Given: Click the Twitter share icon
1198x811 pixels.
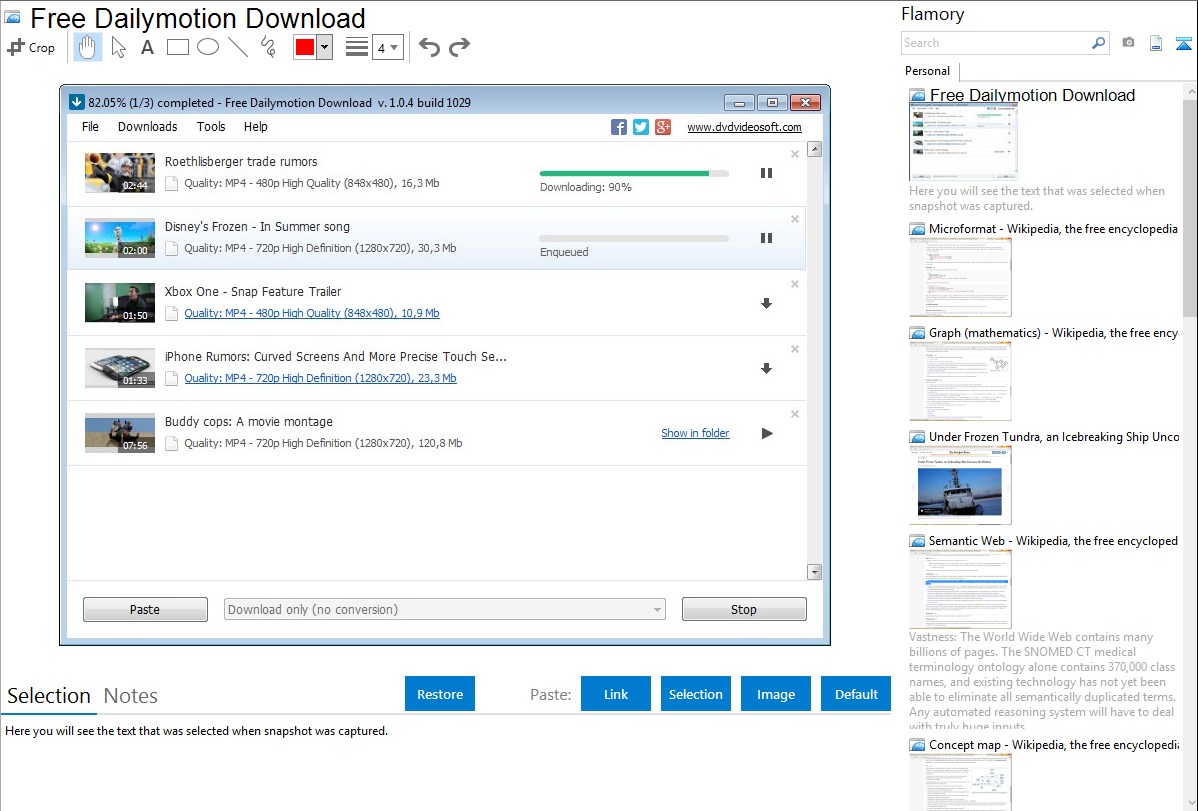Looking at the screenshot, I should 641,127.
